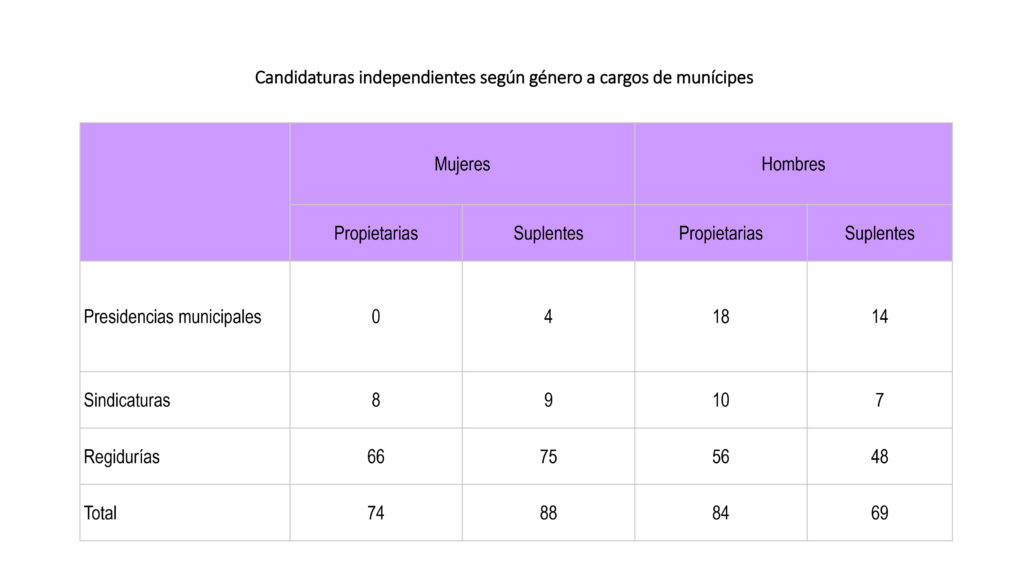This screenshot has height=576, width=1024.
Task: Click the Sindicaturas row label
Action: coord(127,400)
